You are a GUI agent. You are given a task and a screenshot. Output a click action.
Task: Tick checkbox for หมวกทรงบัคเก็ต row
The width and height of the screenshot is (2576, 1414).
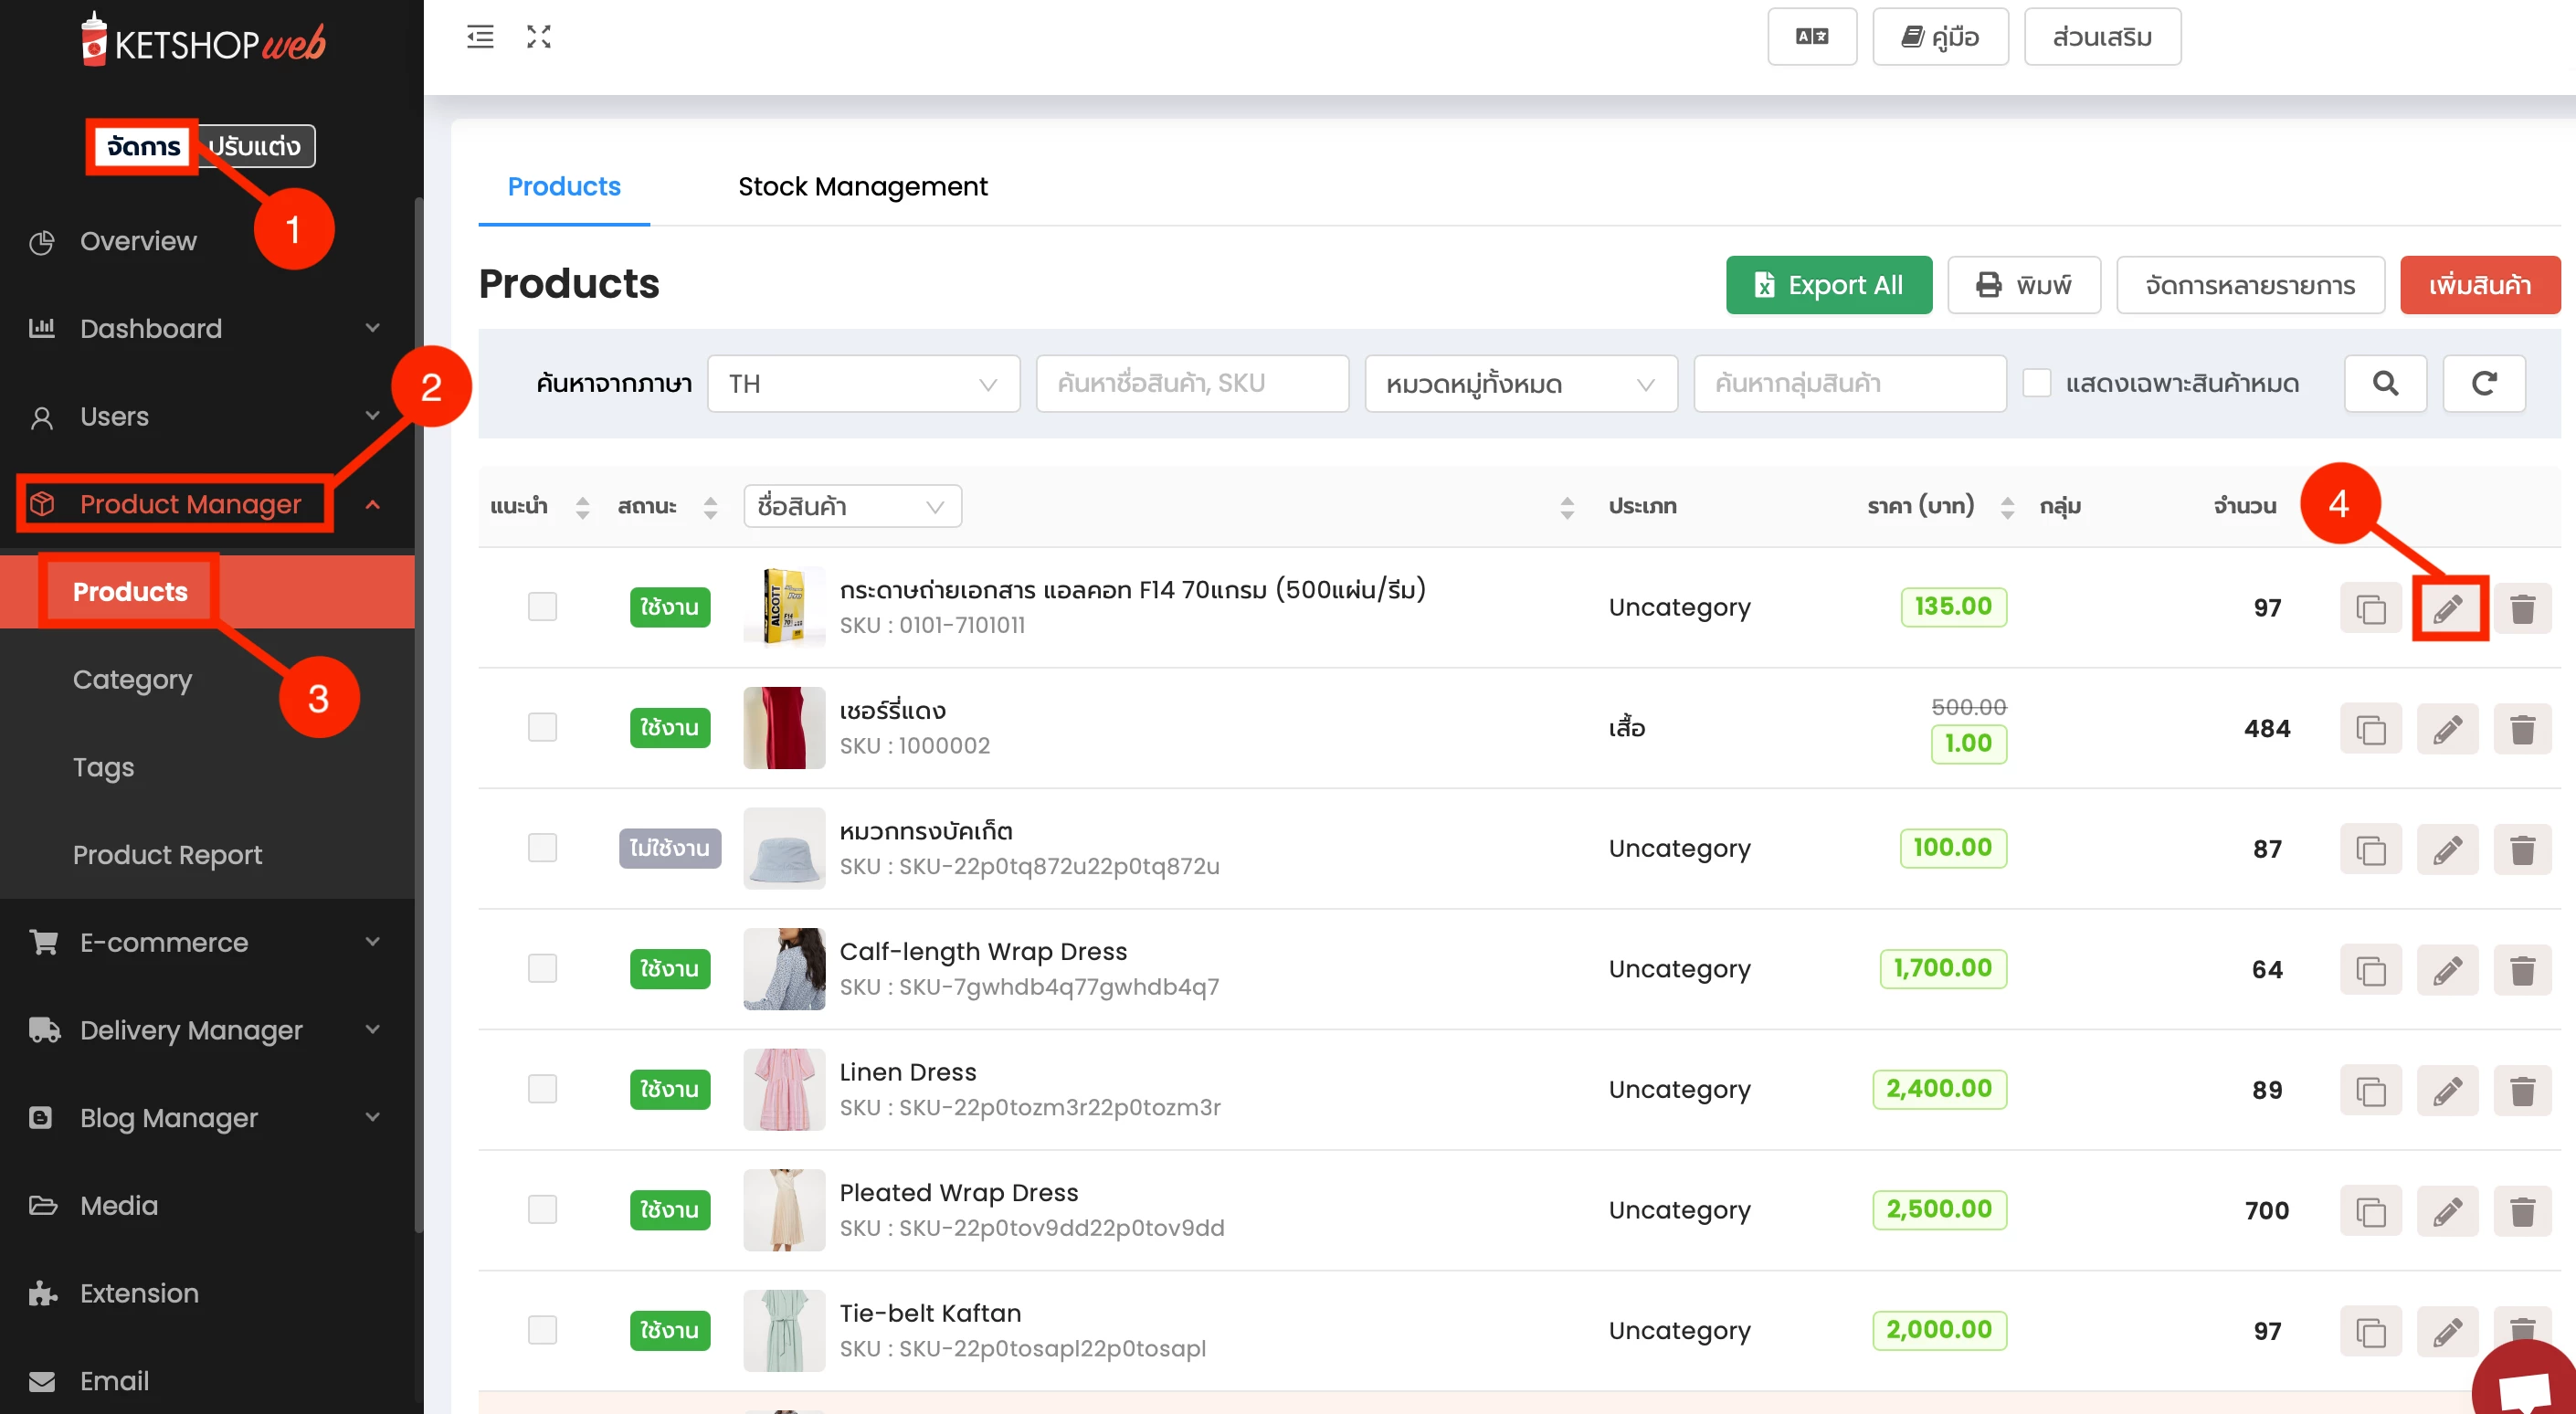542,848
